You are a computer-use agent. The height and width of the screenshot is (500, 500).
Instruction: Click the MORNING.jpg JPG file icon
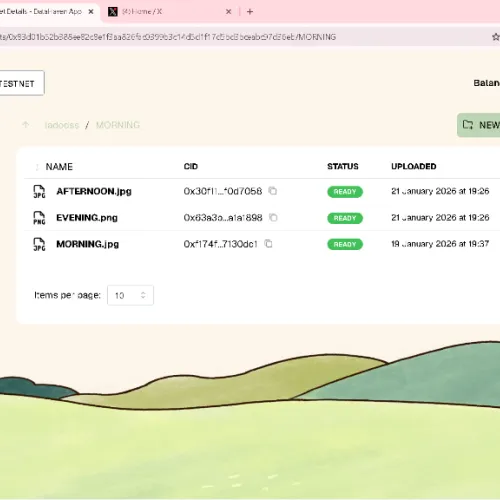(x=39, y=244)
